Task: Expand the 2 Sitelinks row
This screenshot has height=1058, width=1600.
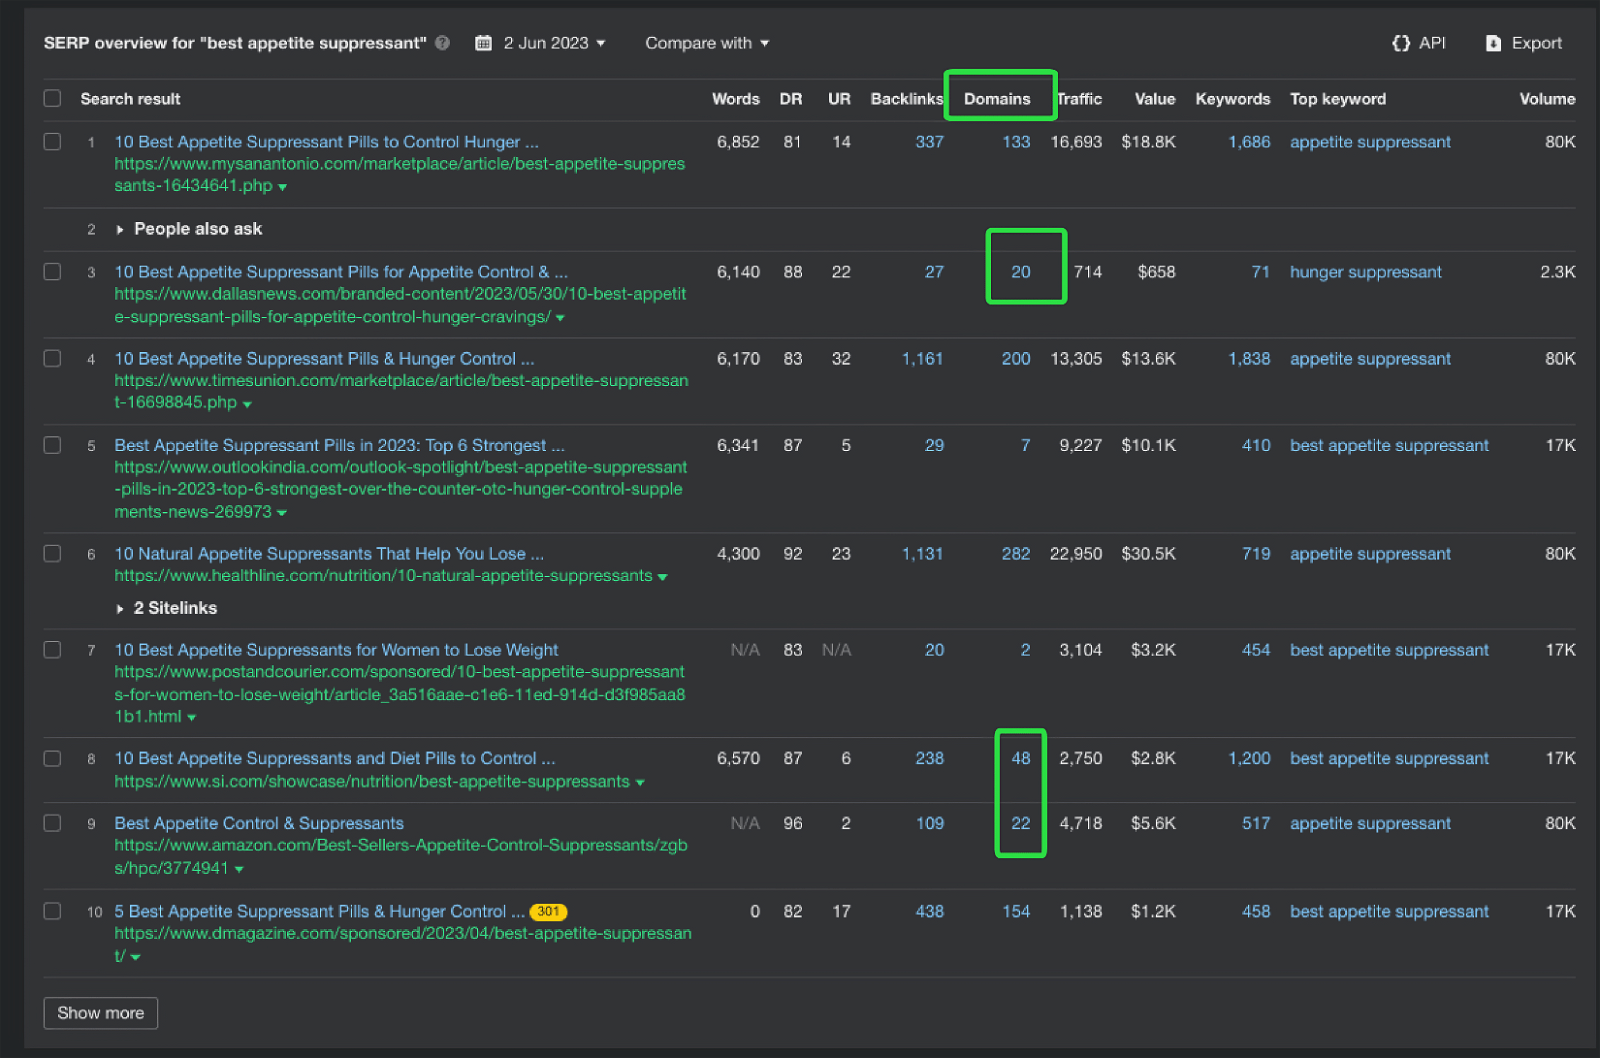Action: (167, 608)
